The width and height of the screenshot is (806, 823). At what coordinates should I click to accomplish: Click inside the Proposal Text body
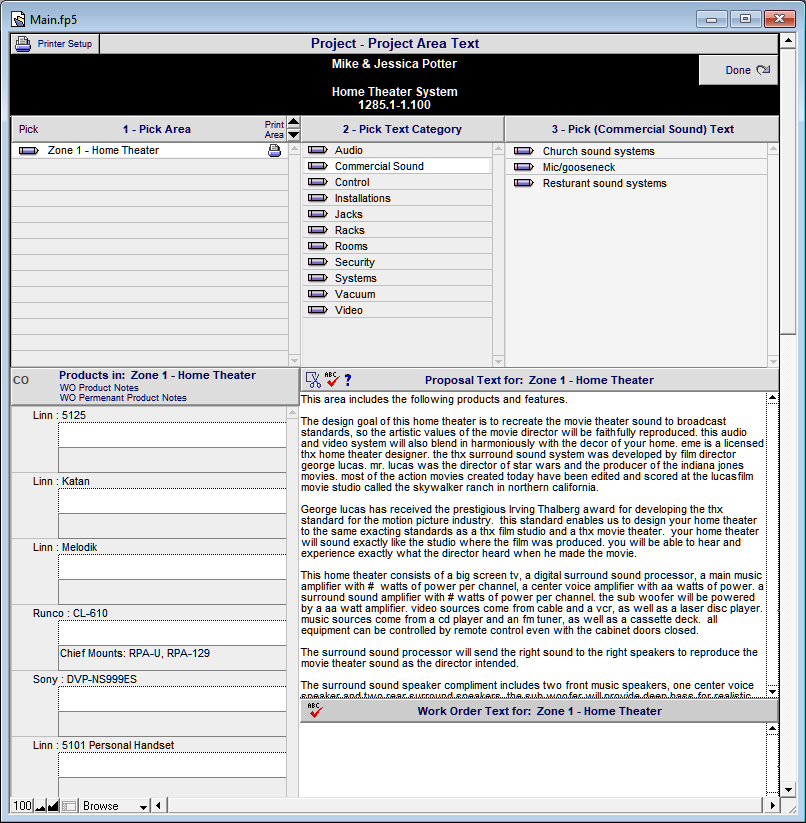pyautogui.click(x=532, y=545)
